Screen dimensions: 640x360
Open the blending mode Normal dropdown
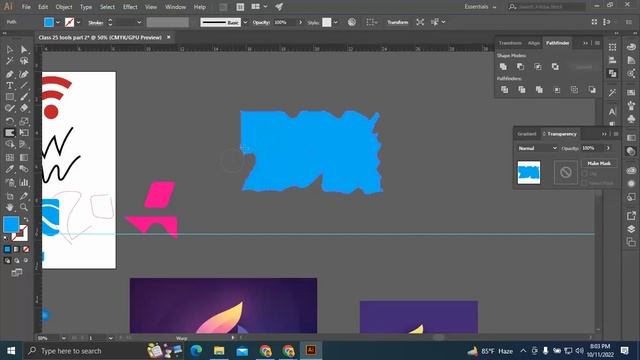[537, 148]
